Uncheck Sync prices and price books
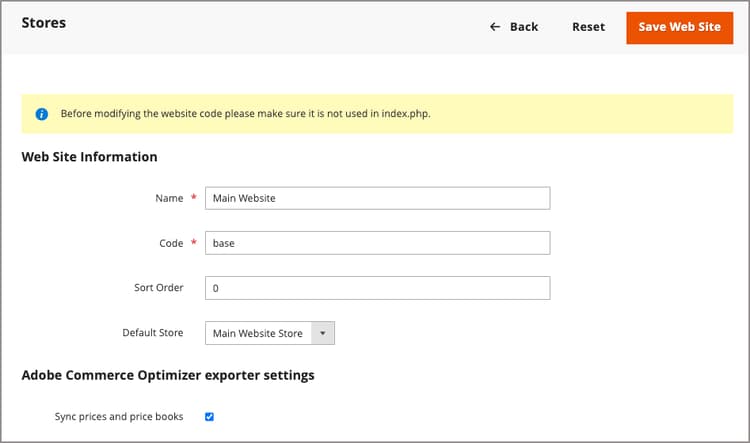Viewport: 750px width, 443px height. pyautogui.click(x=210, y=417)
